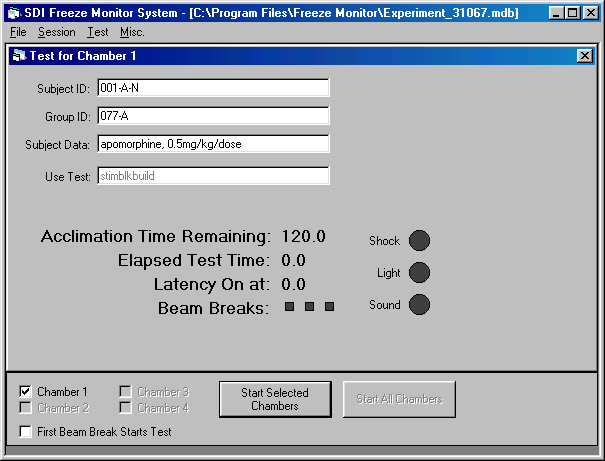
Task: Click the middle Beam Breaks square
Action: (x=309, y=307)
